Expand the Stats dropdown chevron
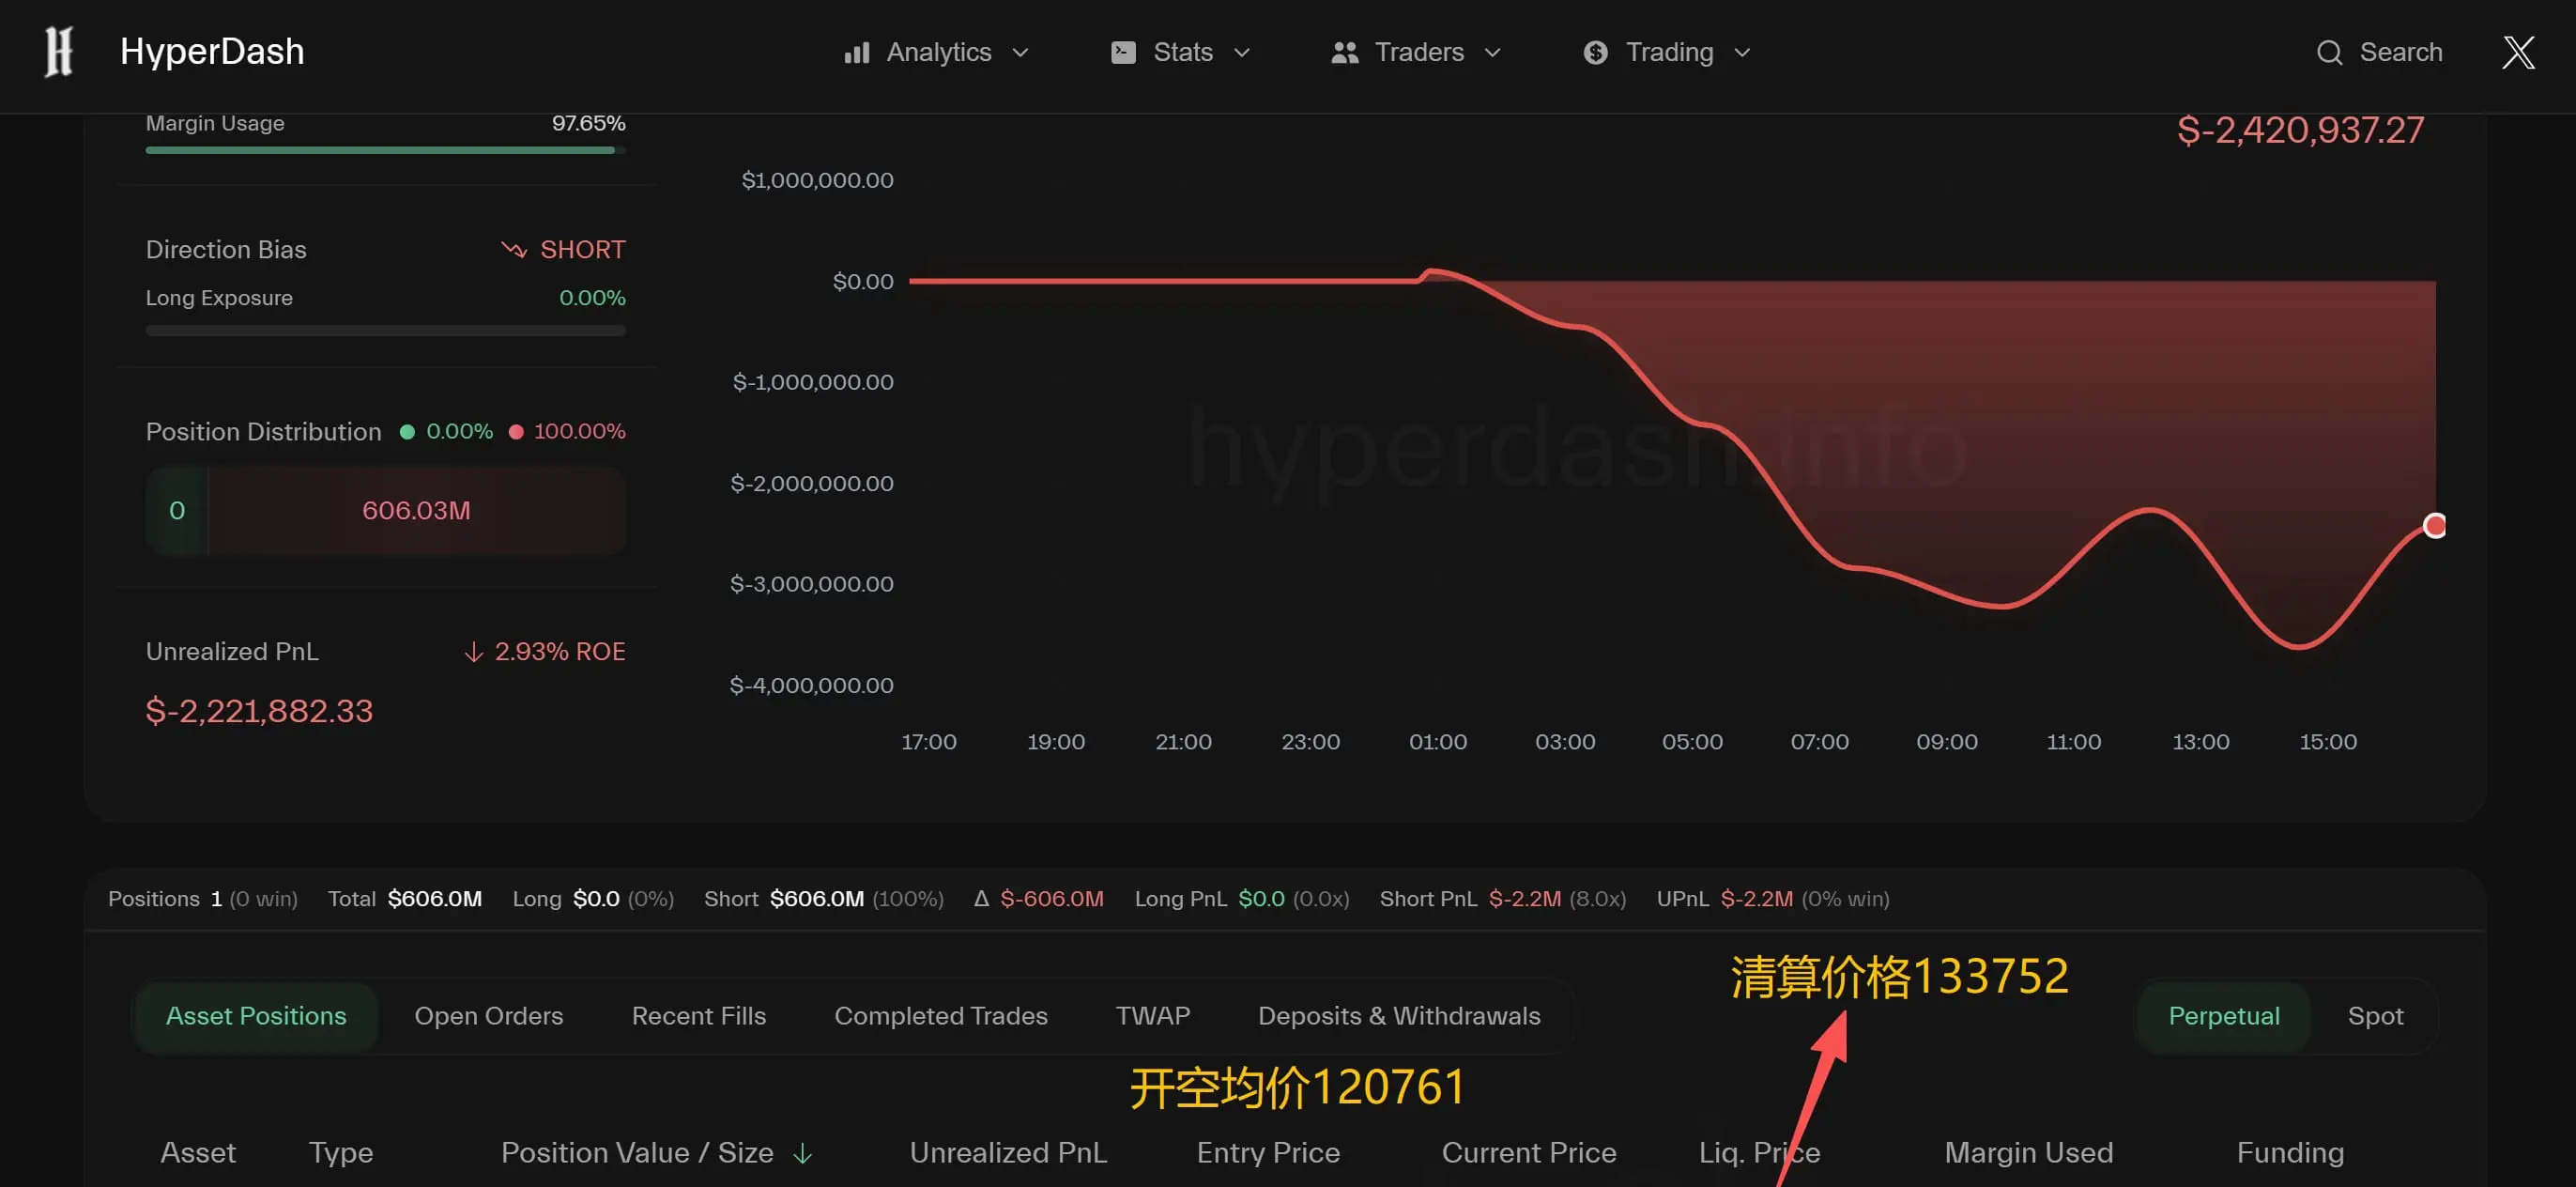The height and width of the screenshot is (1187, 2576). (1241, 53)
